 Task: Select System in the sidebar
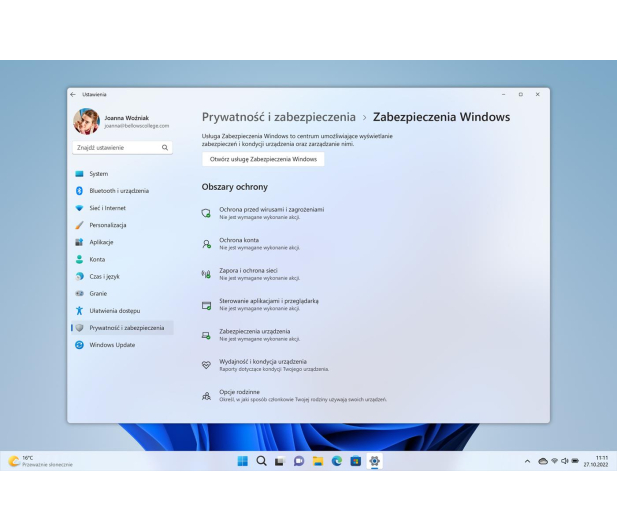[x=122, y=174]
